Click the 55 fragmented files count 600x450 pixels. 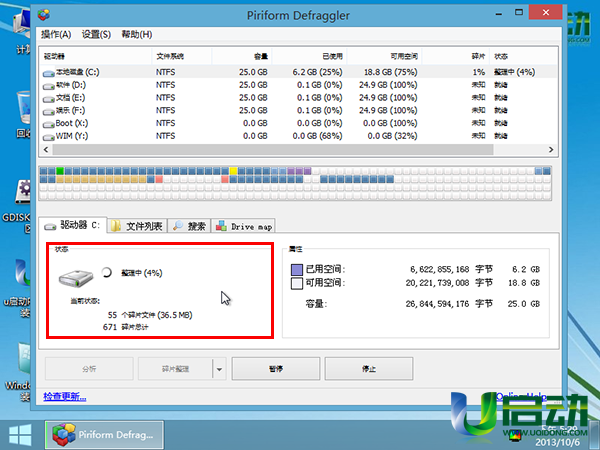[x=112, y=315]
